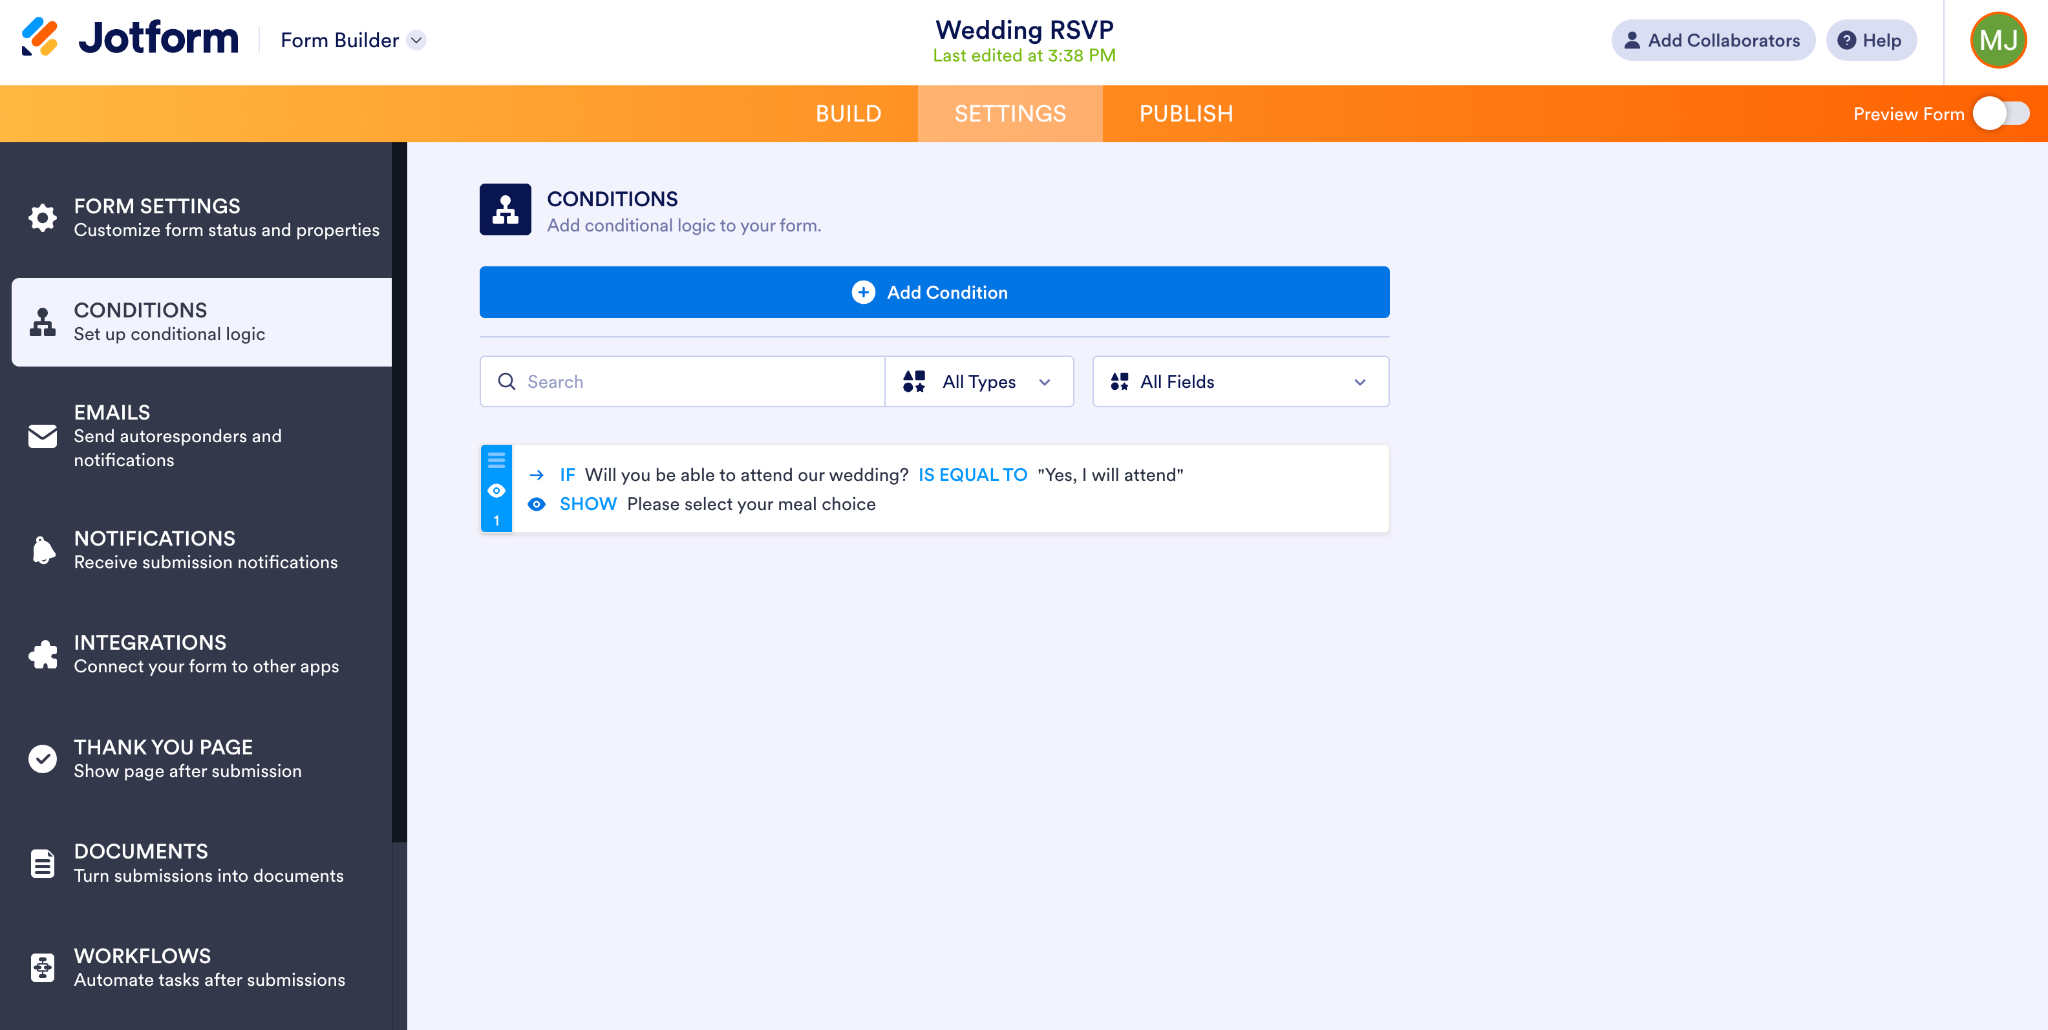This screenshot has height=1030, width=2048.
Task: Click the MJ user avatar
Action: pos(1998,40)
